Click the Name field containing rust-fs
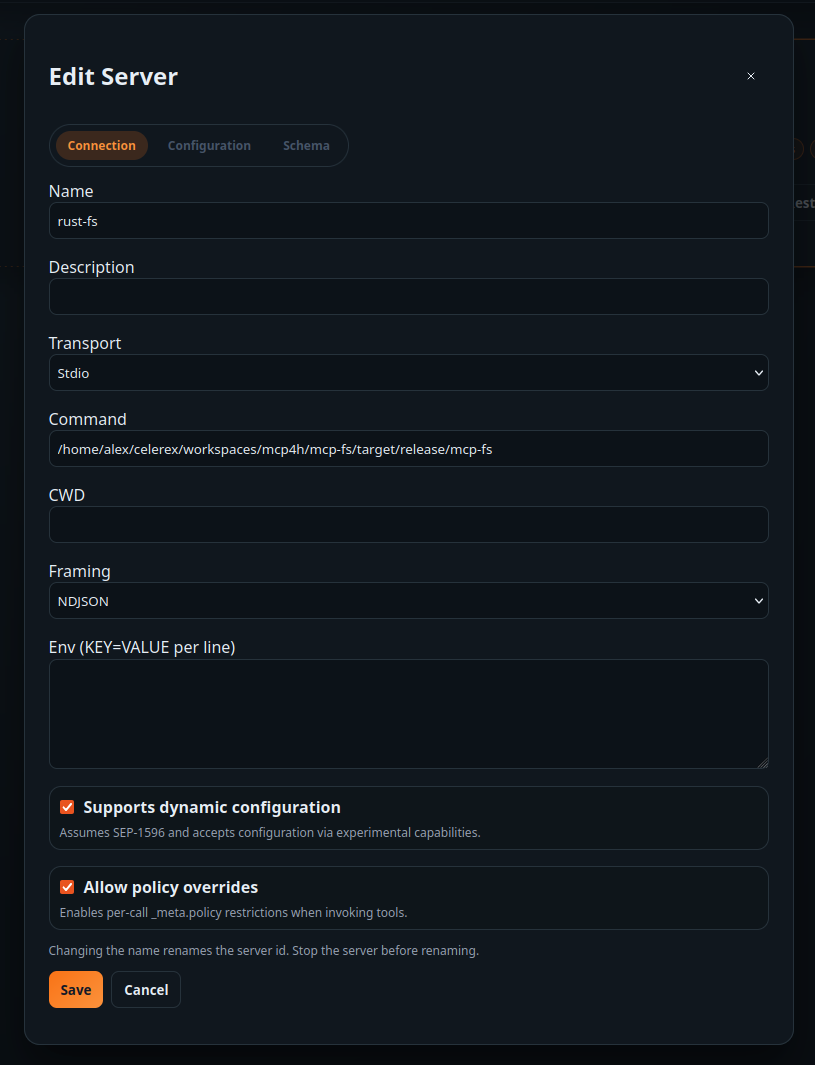Screen dimensions: 815x1065 [x=408, y=220]
